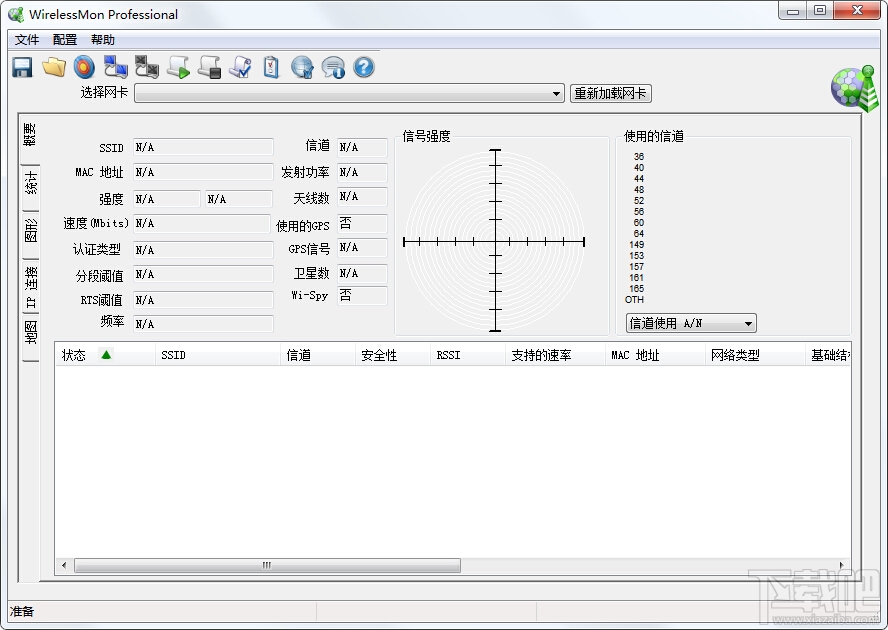Click the Wi-Spy value field
This screenshot has height=630, width=888.
pyautogui.click(x=362, y=296)
